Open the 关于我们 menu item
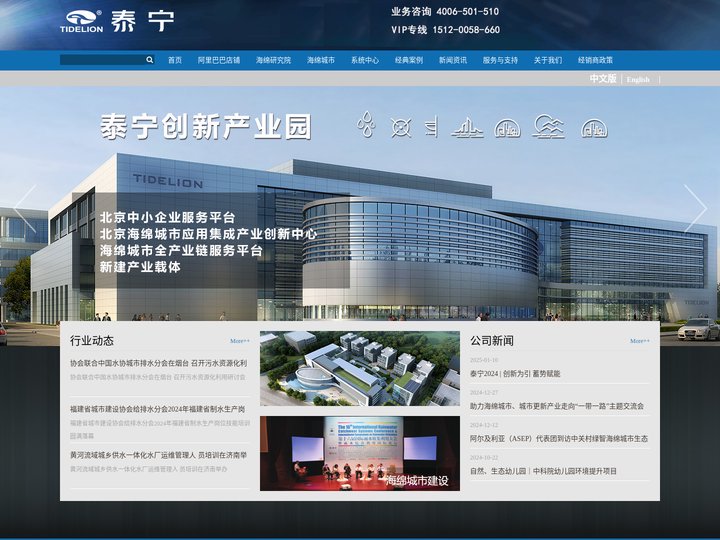Viewport: 720px width, 540px height. click(548, 60)
